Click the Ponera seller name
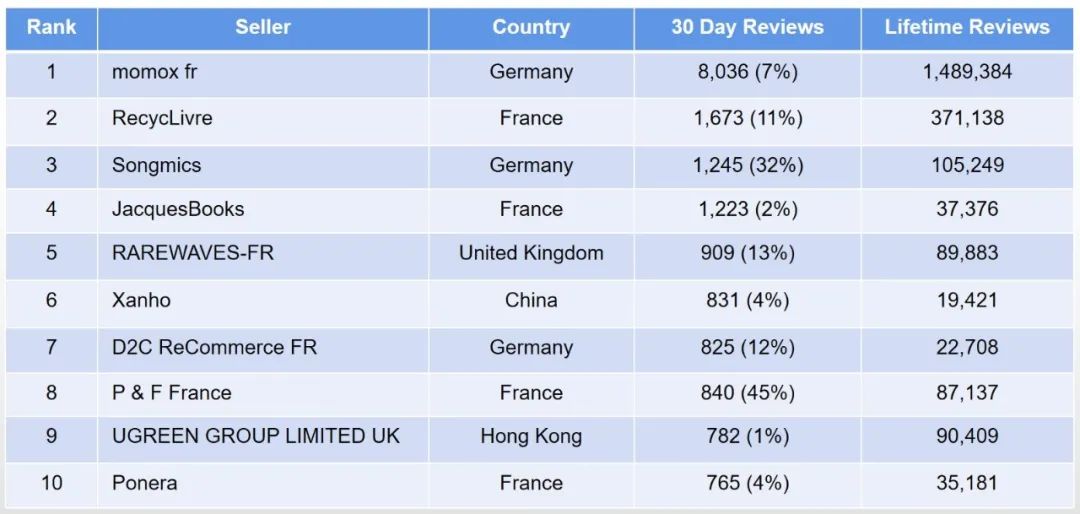The image size is (1080, 514). tap(145, 483)
